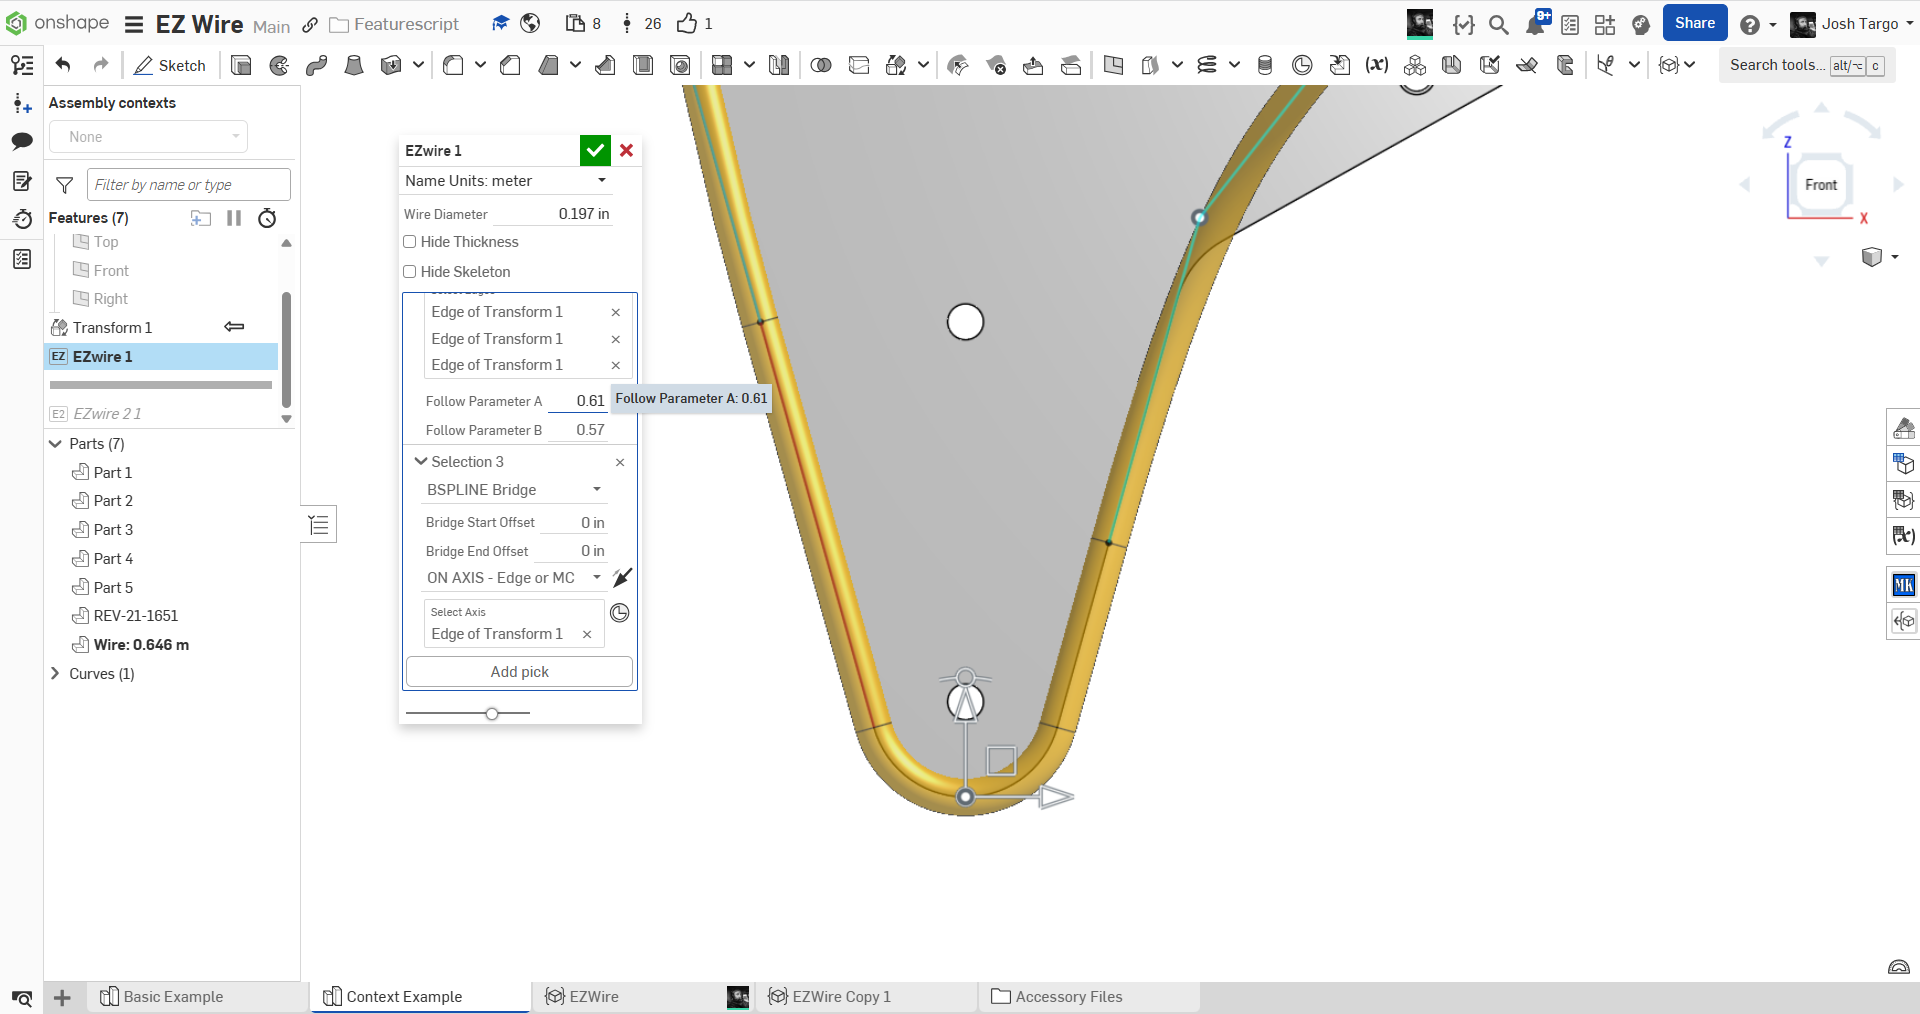Click the comments speech bubble icon
This screenshot has height=1014, width=1920.
[x=22, y=141]
